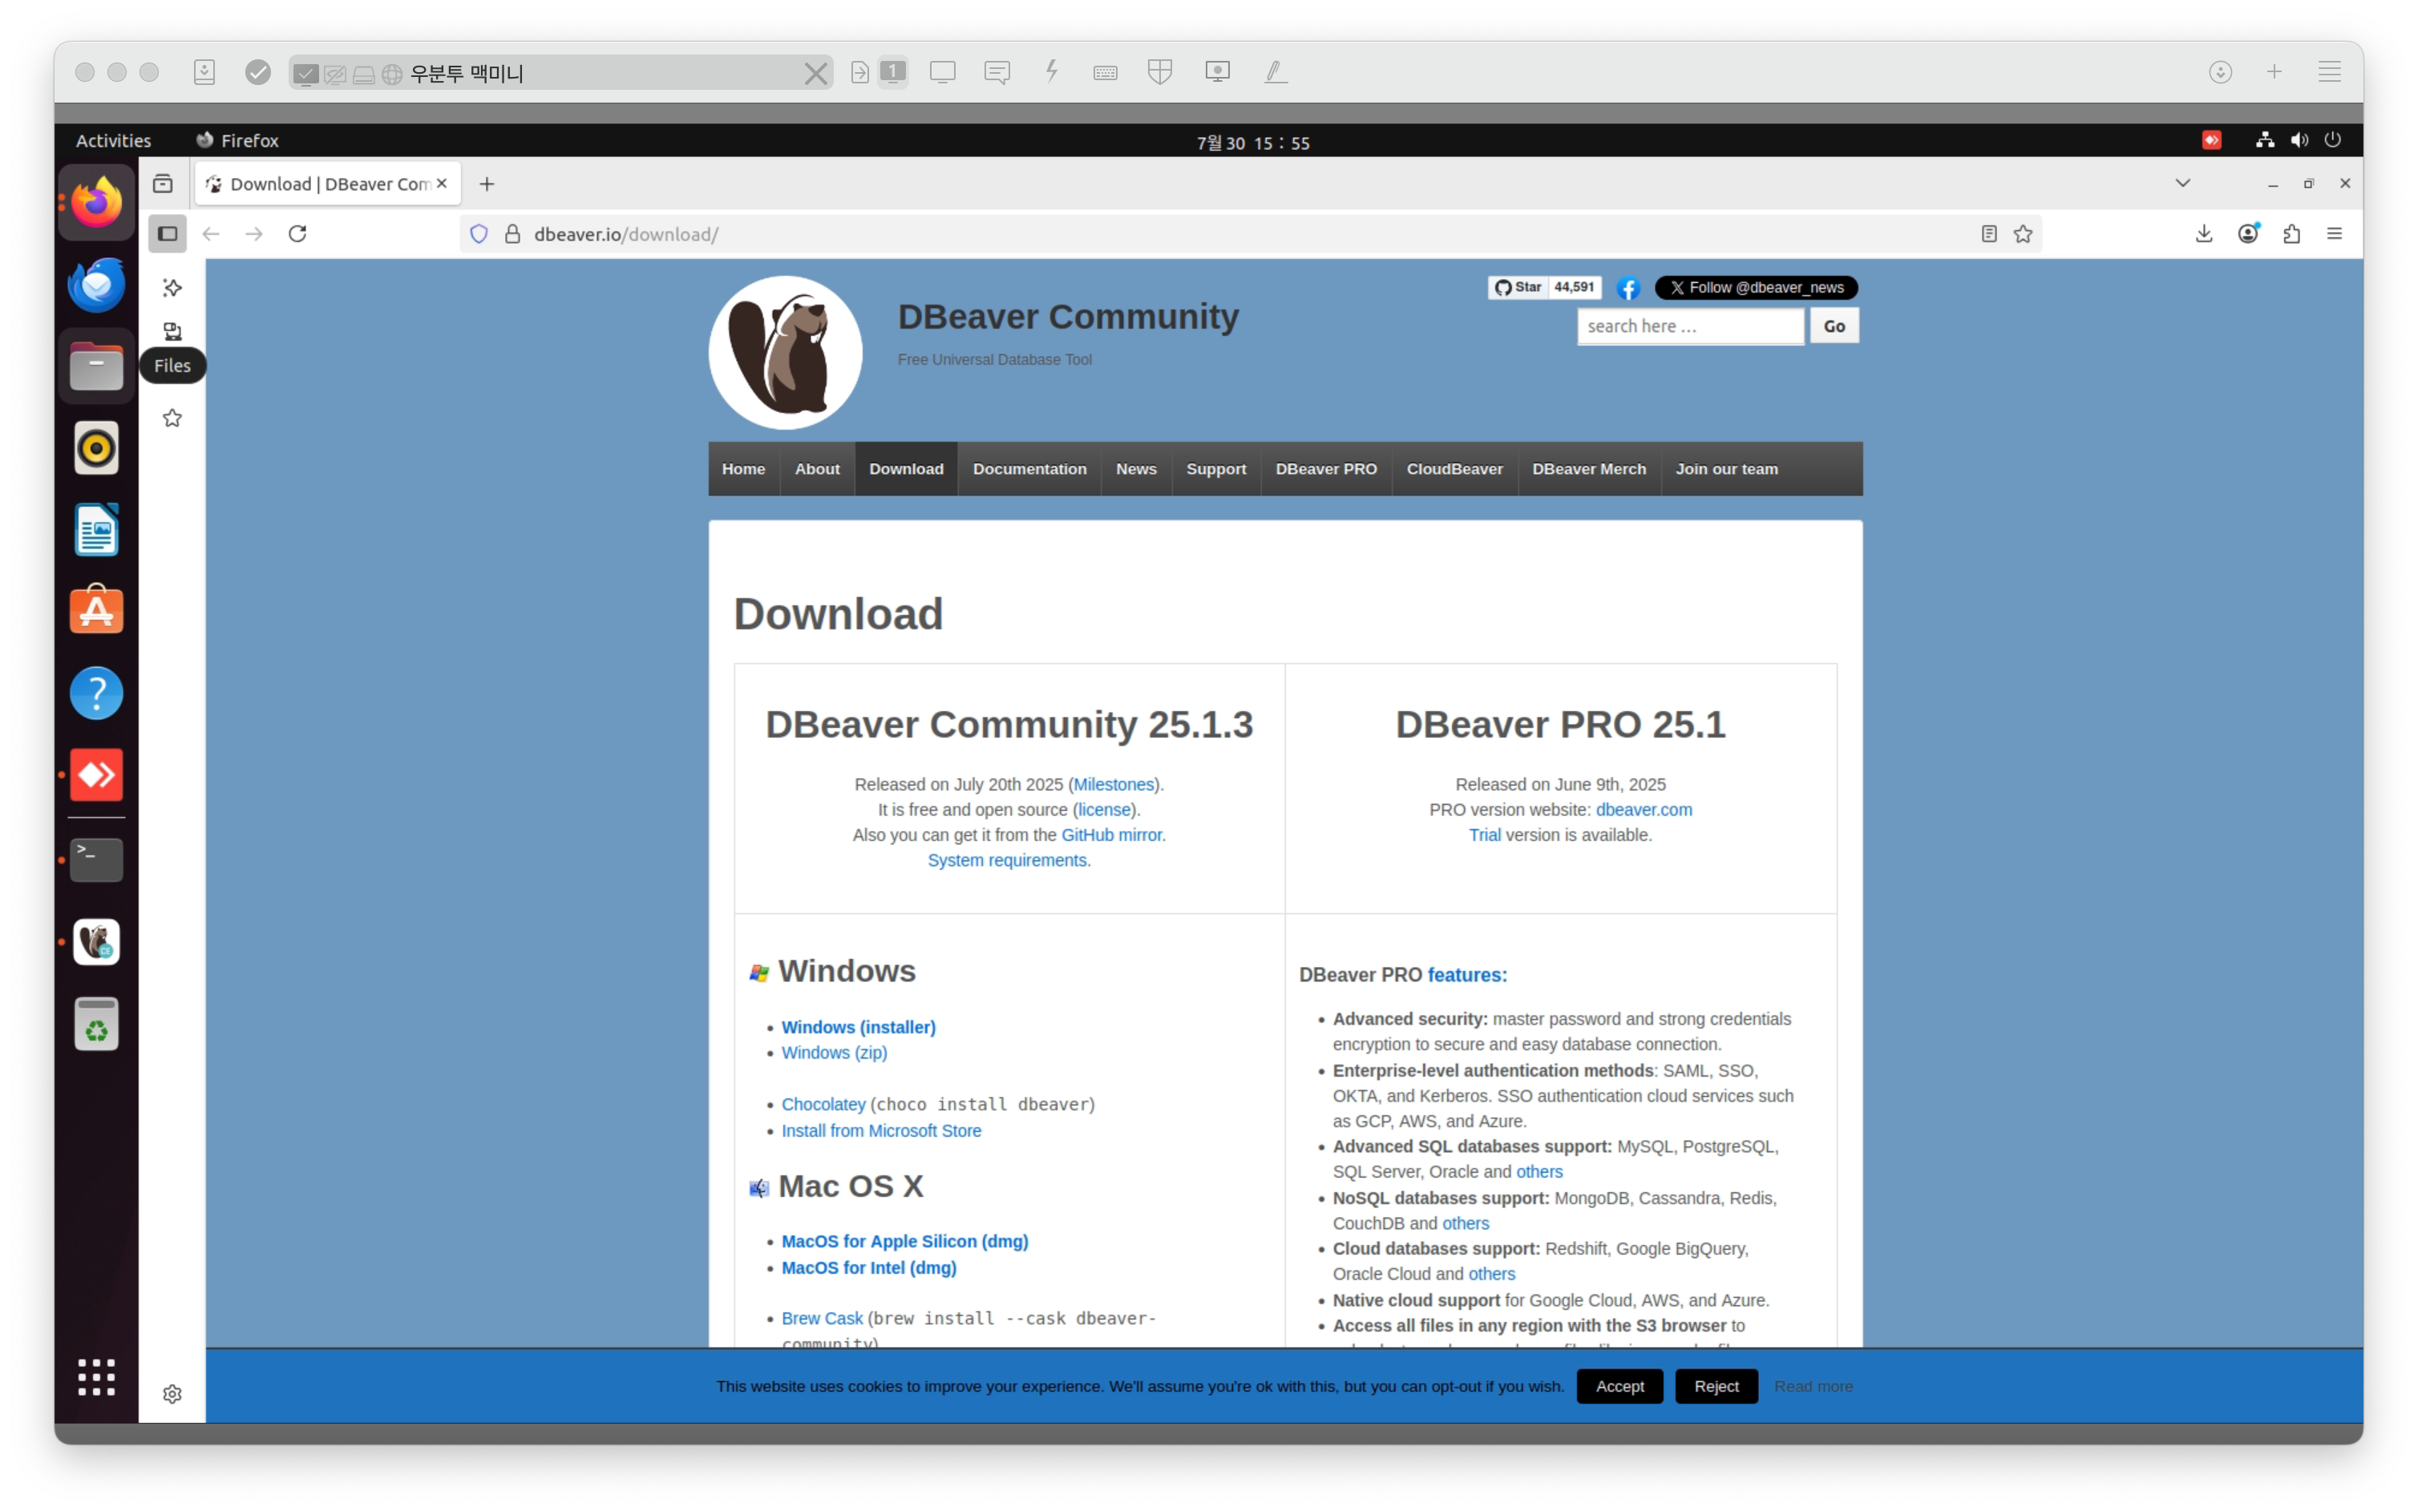This screenshot has height=1512, width=2418.
Task: Accept the website cookies
Action: 1619,1386
